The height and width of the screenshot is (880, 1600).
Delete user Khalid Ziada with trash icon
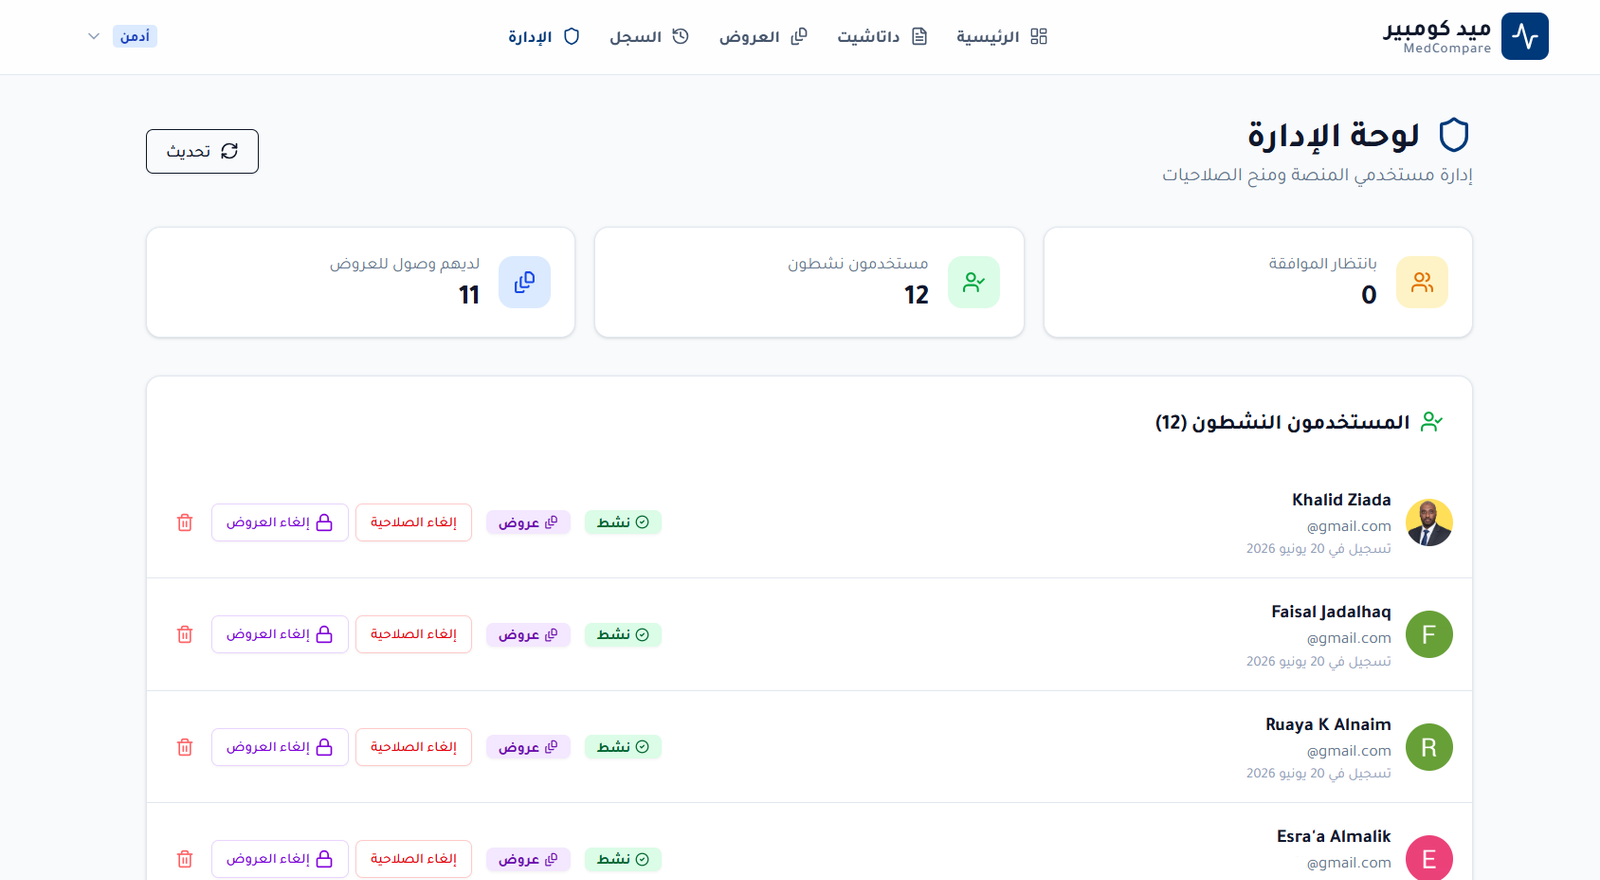(x=185, y=522)
